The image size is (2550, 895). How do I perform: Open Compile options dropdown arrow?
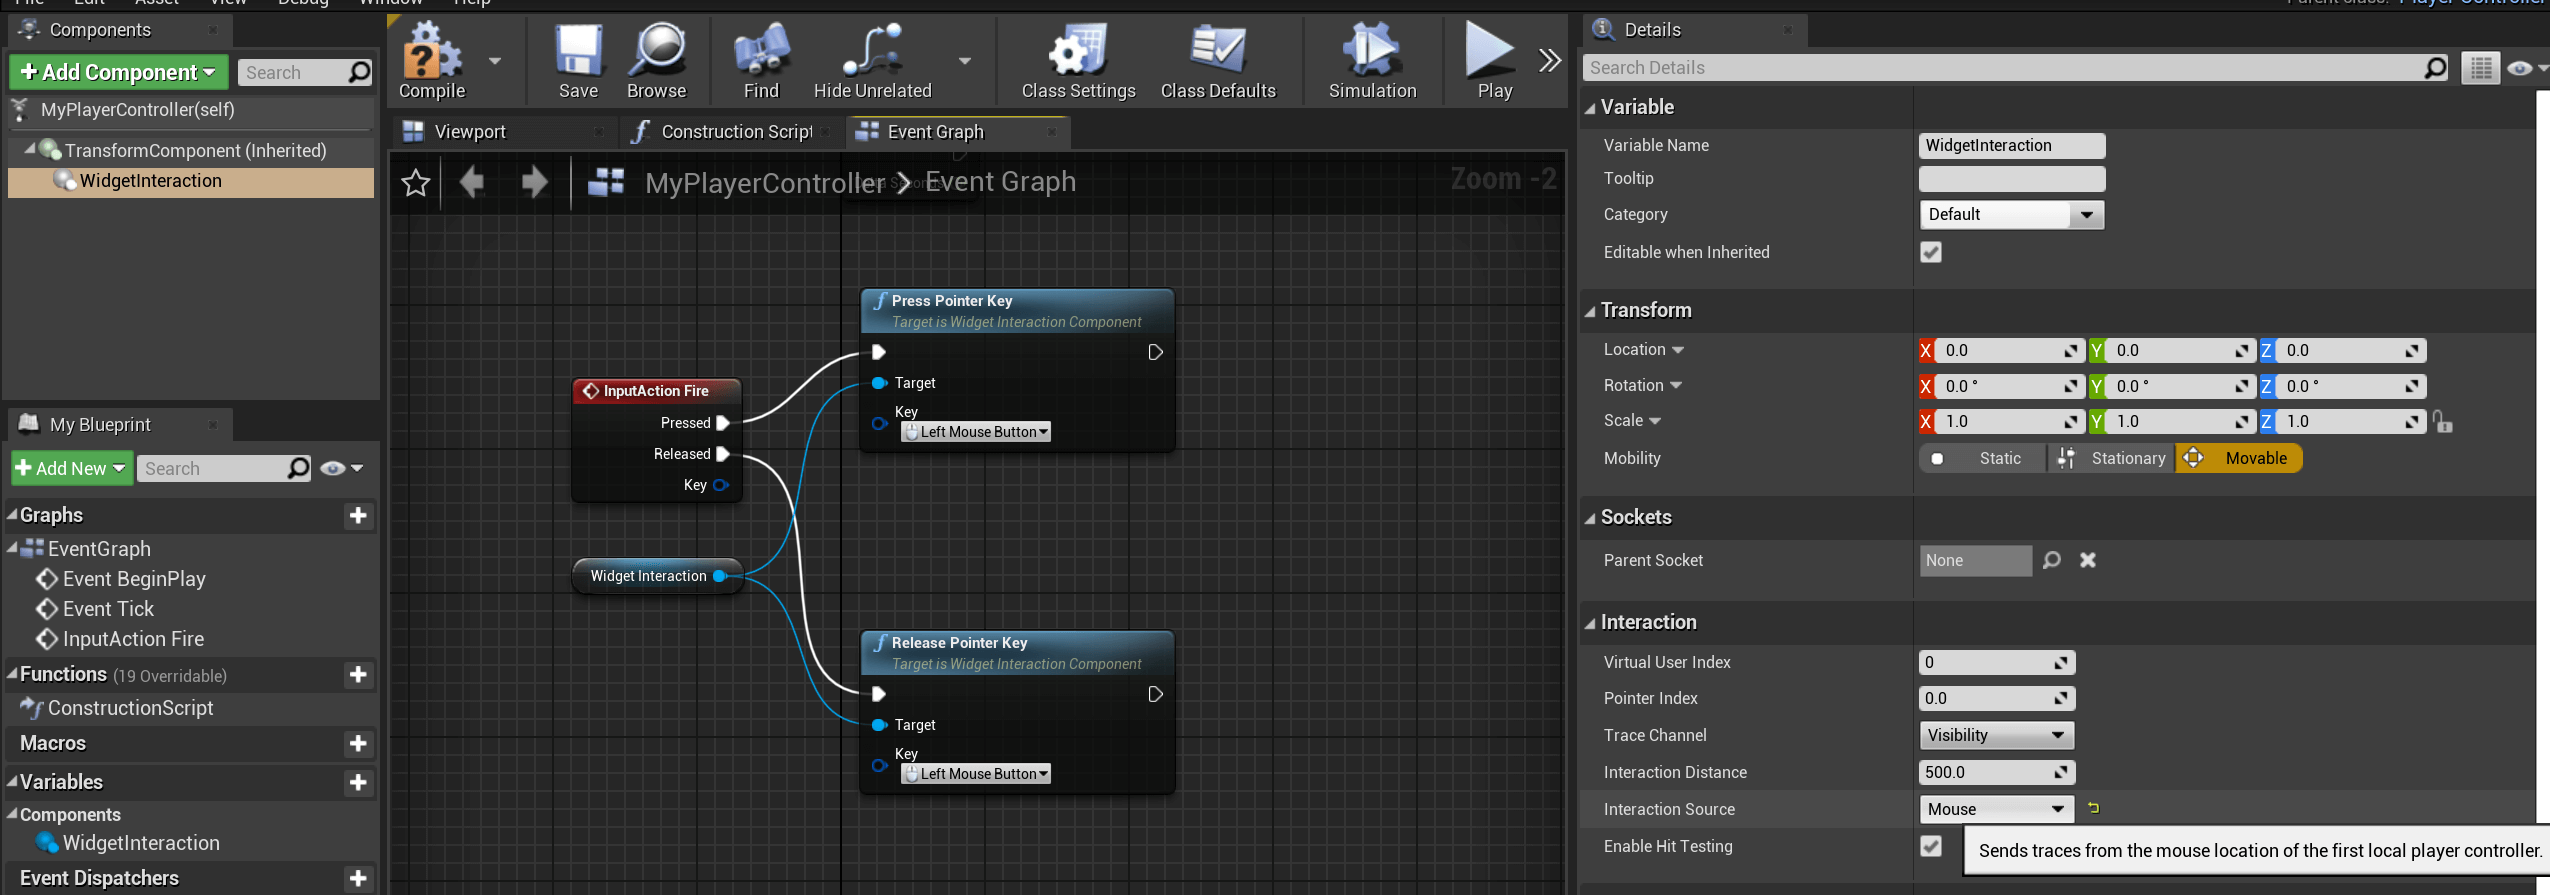[x=495, y=61]
